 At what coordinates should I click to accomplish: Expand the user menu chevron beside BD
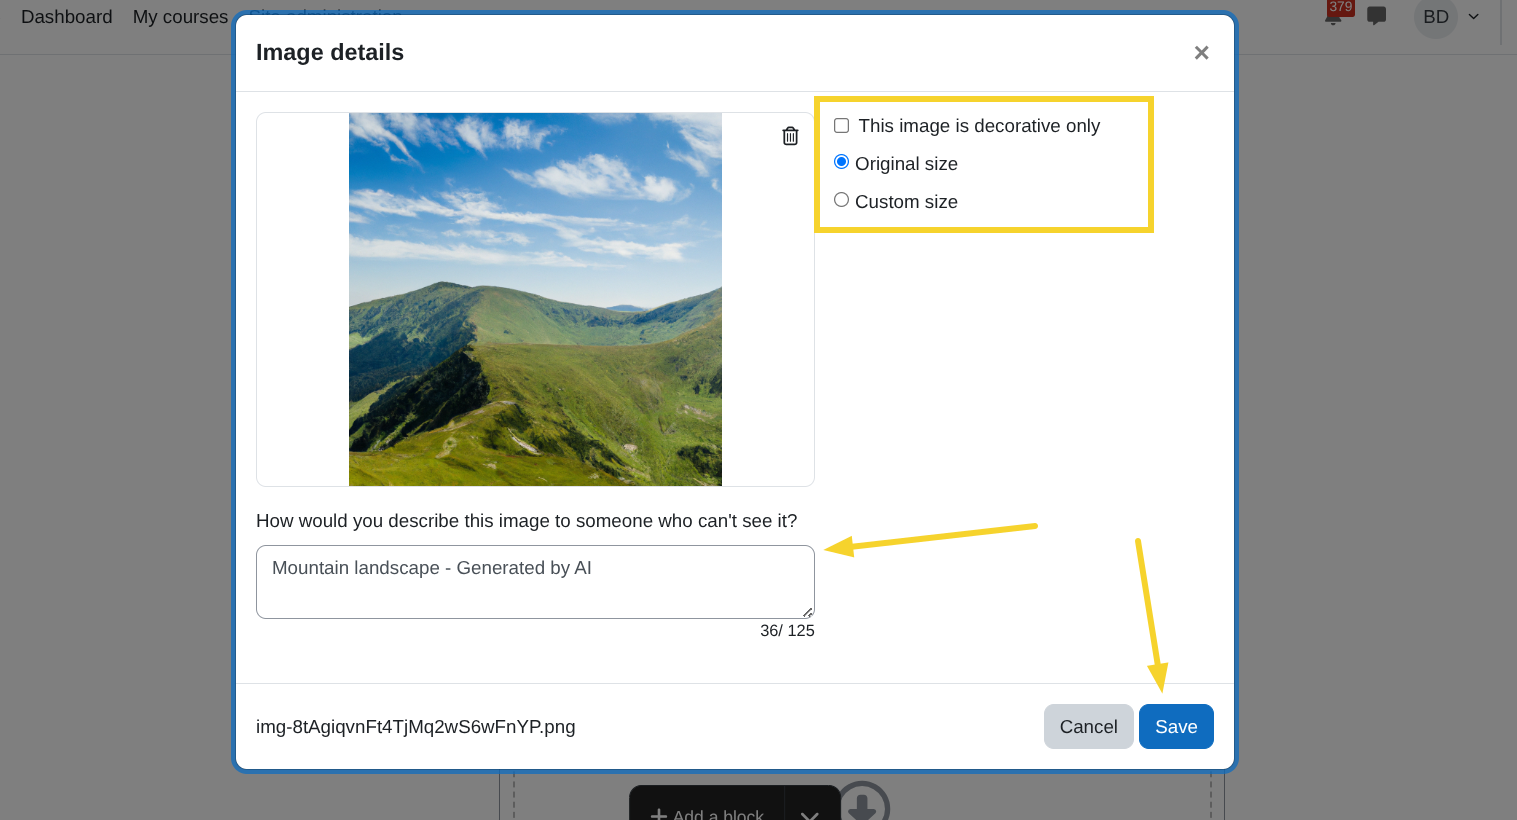pyautogui.click(x=1473, y=17)
